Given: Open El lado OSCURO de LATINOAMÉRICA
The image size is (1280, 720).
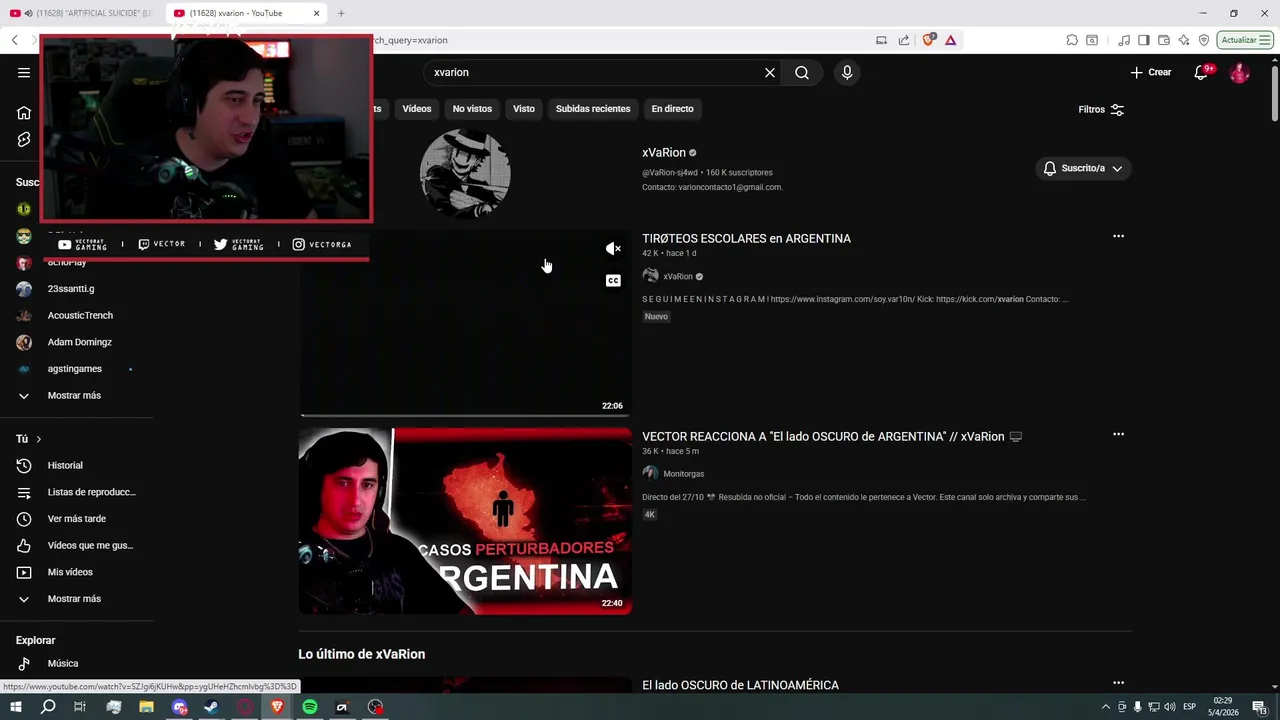Looking at the screenshot, I should [740, 685].
